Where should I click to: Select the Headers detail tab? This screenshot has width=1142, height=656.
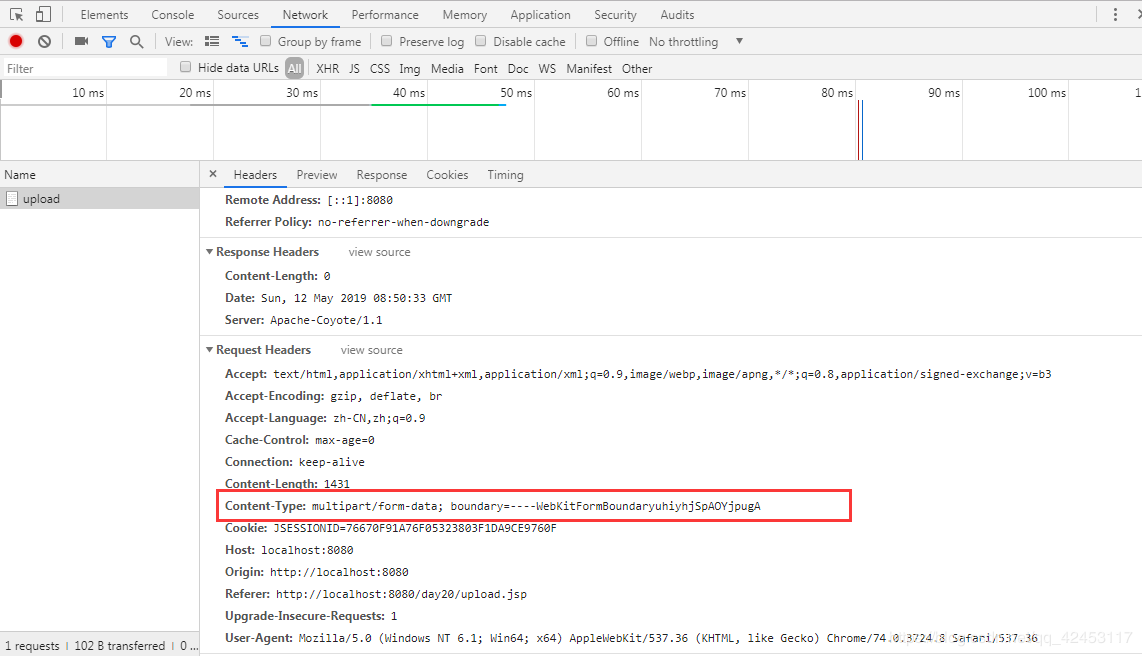[255, 175]
